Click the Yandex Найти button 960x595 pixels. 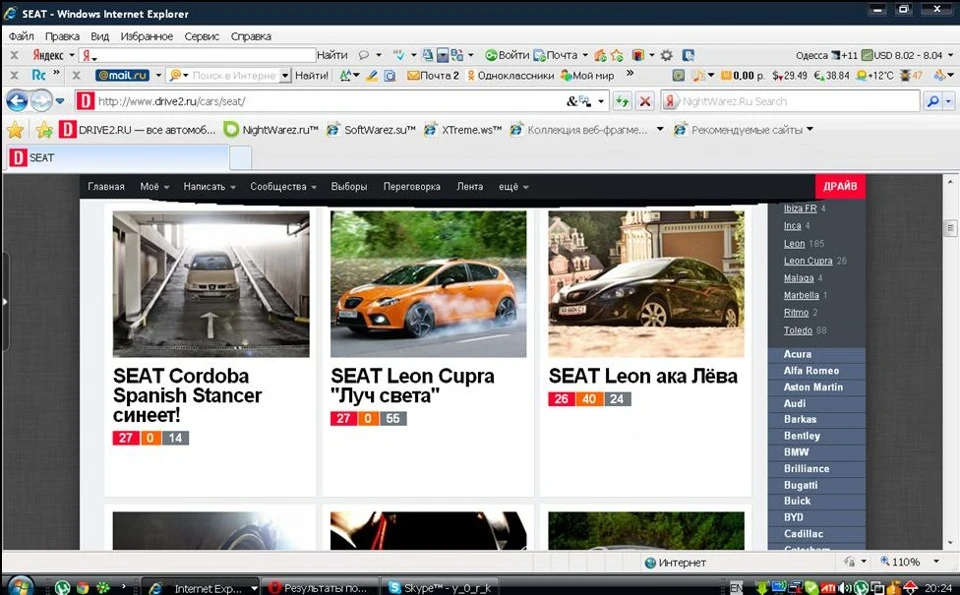point(332,55)
